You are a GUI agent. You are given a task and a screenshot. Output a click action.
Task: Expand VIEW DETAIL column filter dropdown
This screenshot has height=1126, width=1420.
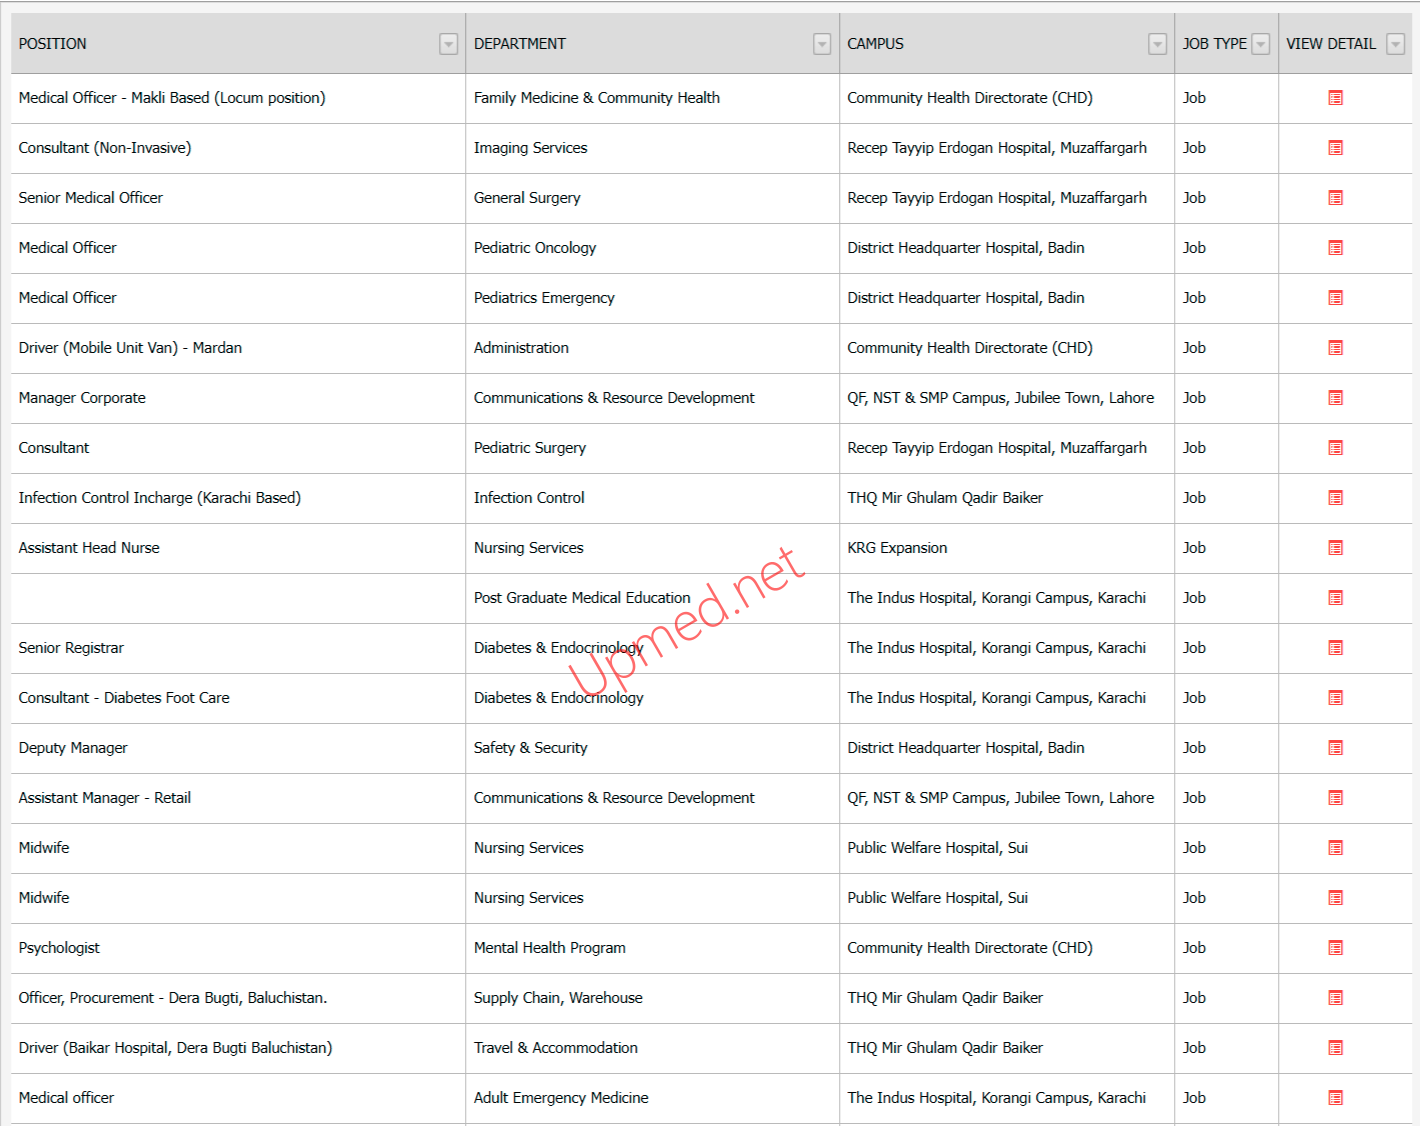(x=1396, y=44)
